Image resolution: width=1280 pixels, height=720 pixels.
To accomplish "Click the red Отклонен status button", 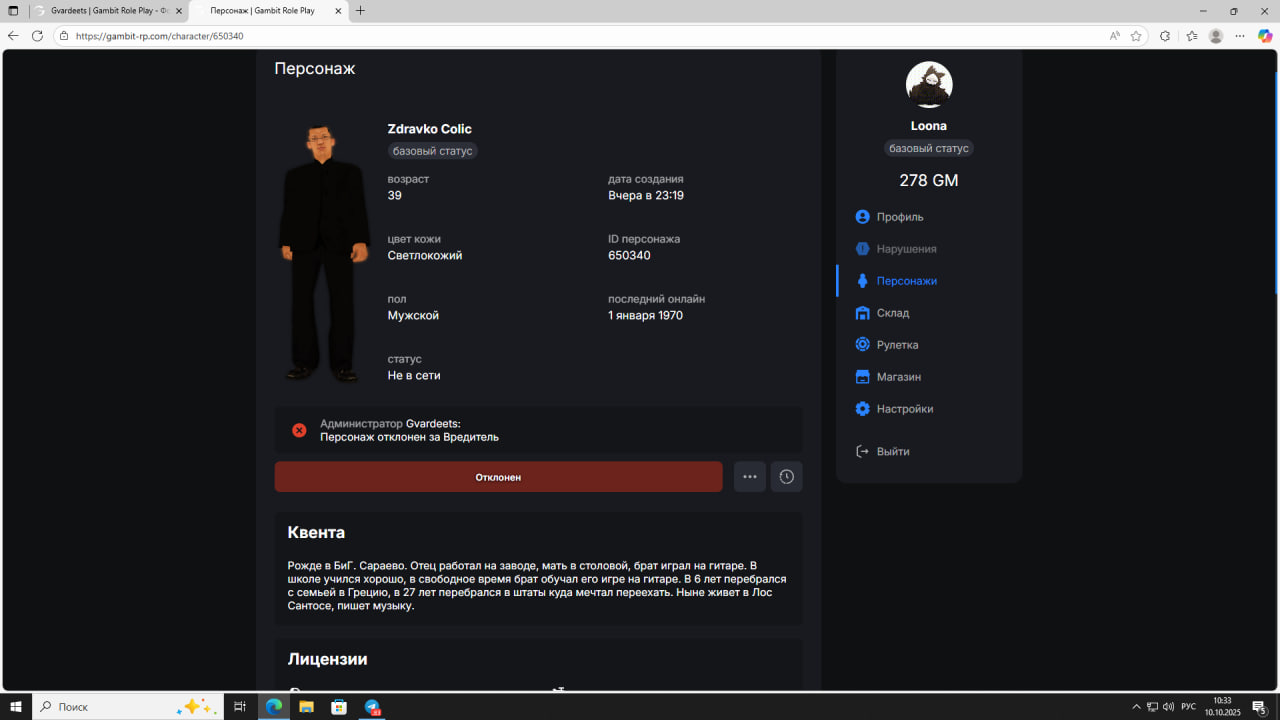I will (498, 477).
